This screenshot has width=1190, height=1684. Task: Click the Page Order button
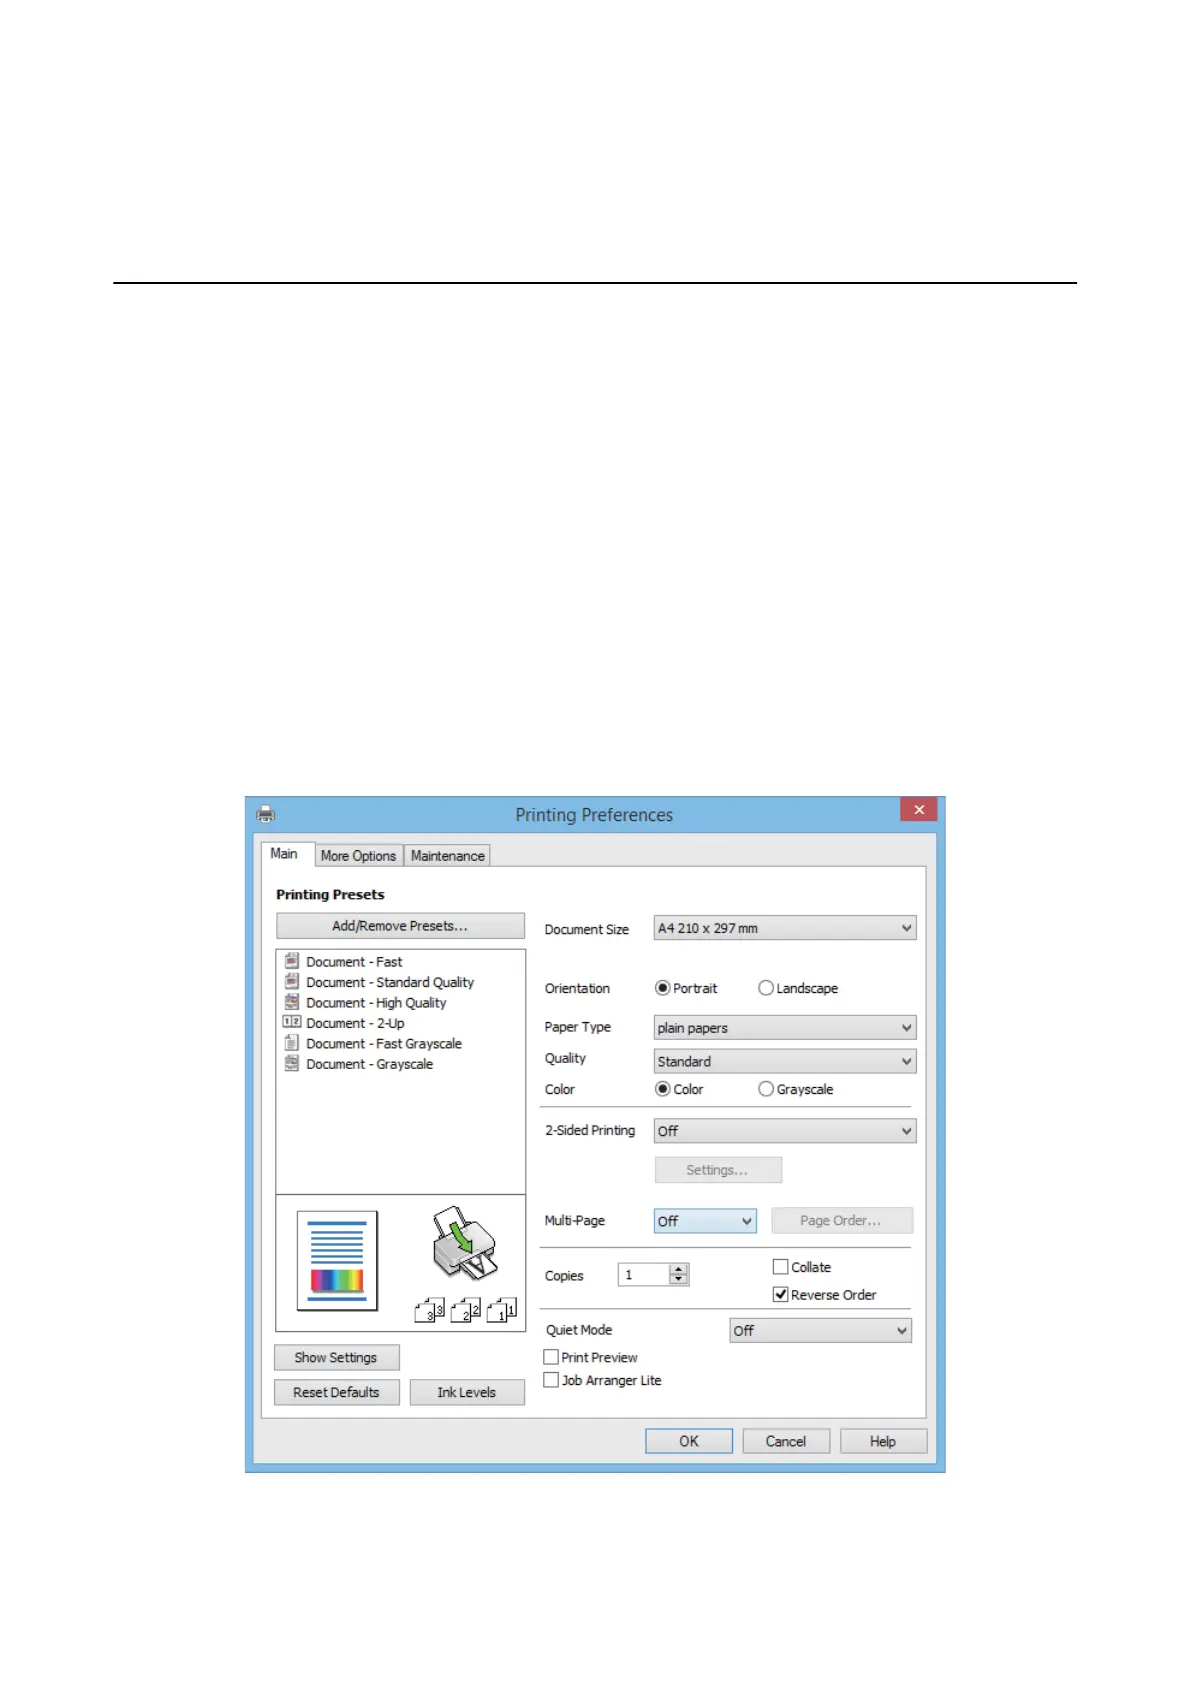click(842, 1221)
